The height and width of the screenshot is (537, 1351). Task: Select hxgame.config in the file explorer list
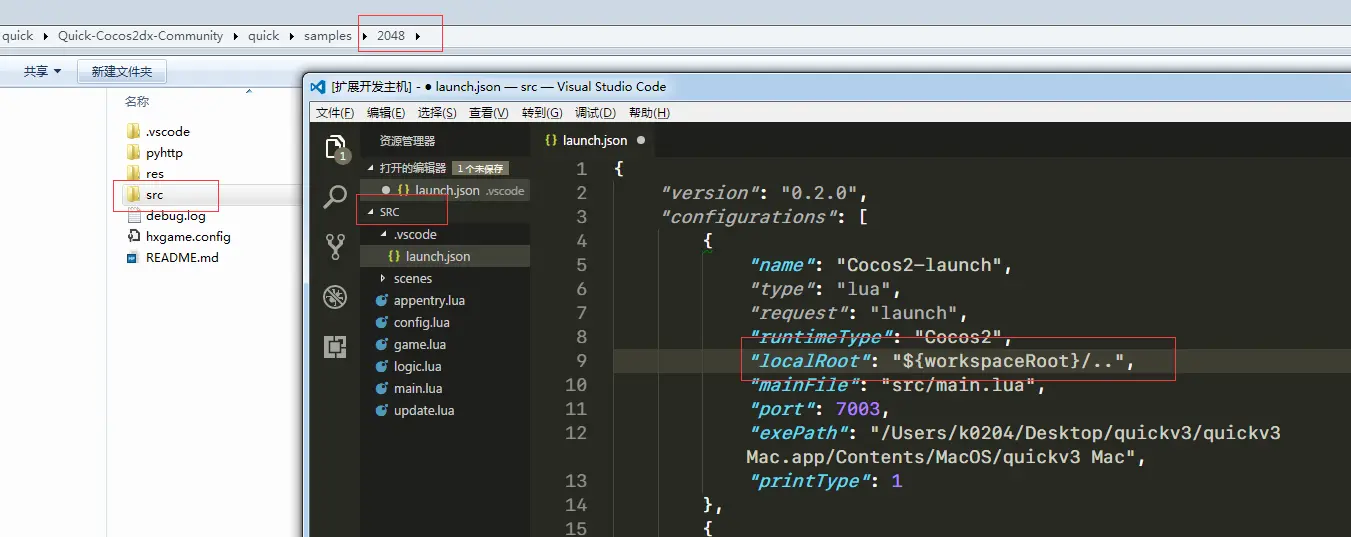click(188, 236)
